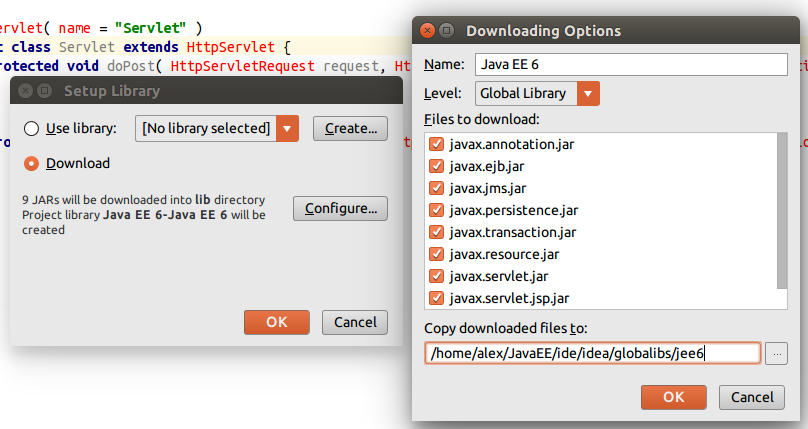The height and width of the screenshot is (429, 808).
Task: Close the Downloading Options dialog
Action: coord(428,31)
